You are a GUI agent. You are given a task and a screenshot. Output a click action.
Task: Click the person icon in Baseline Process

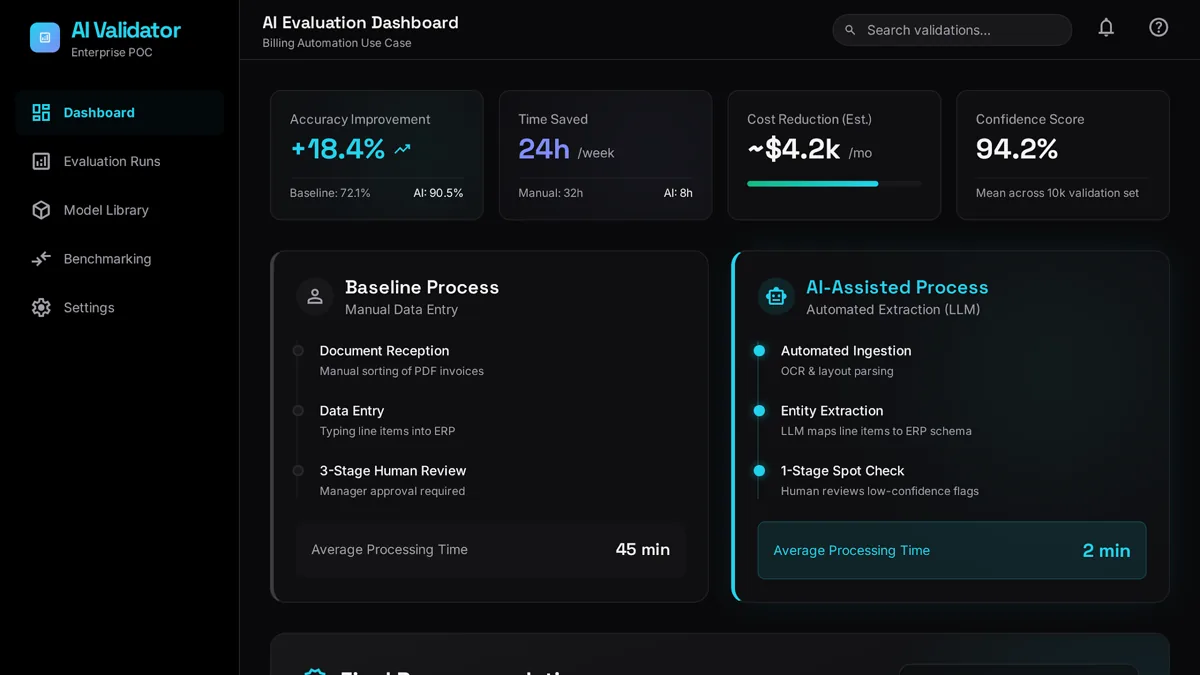(x=315, y=297)
